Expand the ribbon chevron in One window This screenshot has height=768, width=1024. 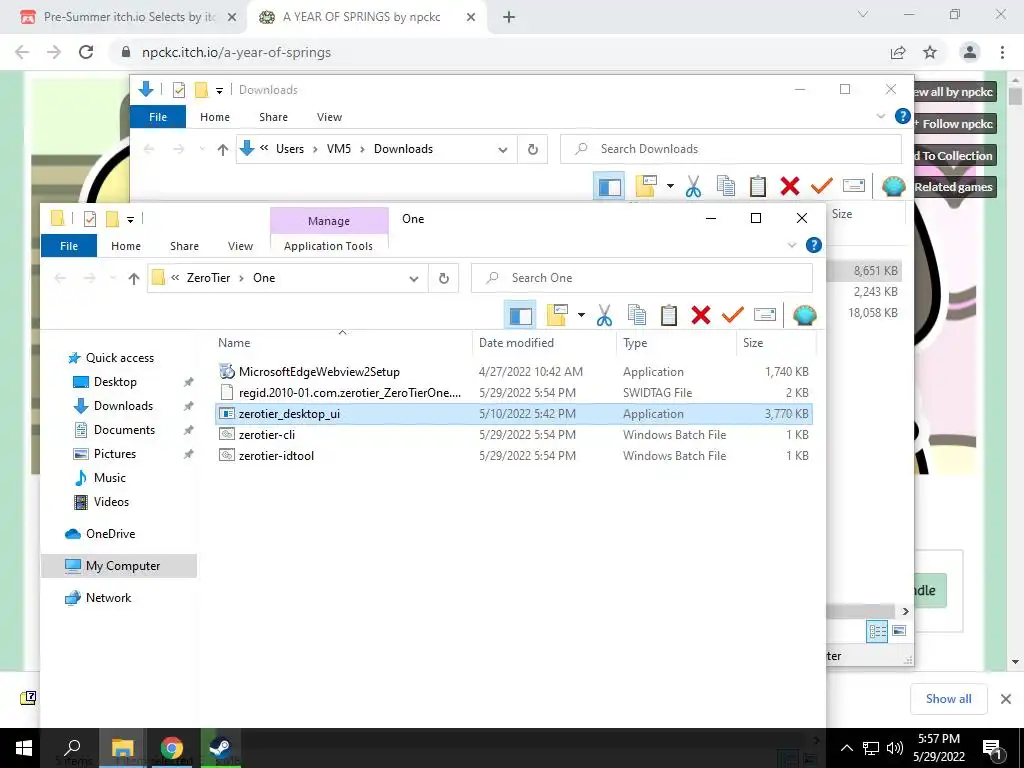(792, 245)
